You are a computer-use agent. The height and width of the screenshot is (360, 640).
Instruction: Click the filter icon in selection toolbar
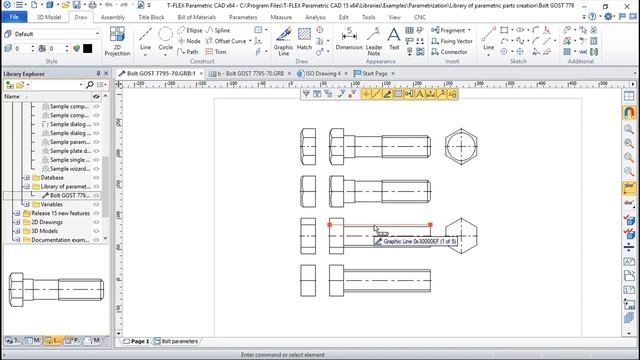click(x=306, y=94)
